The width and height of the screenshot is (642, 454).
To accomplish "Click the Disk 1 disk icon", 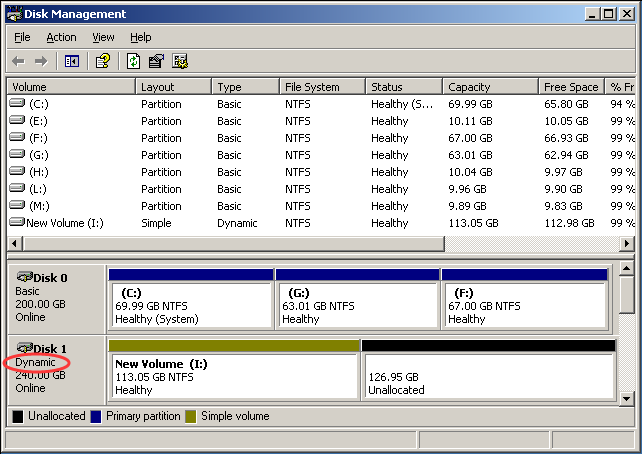I will click(25, 348).
